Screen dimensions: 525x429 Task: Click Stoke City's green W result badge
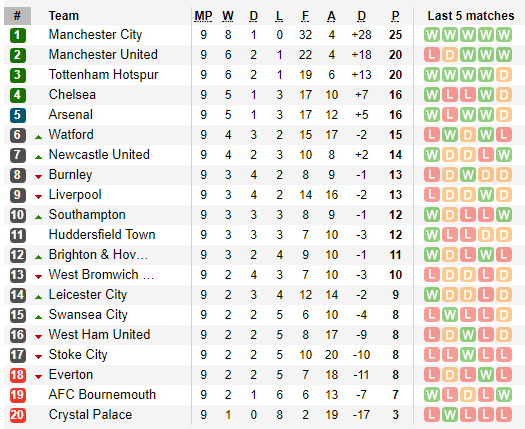tap(468, 355)
